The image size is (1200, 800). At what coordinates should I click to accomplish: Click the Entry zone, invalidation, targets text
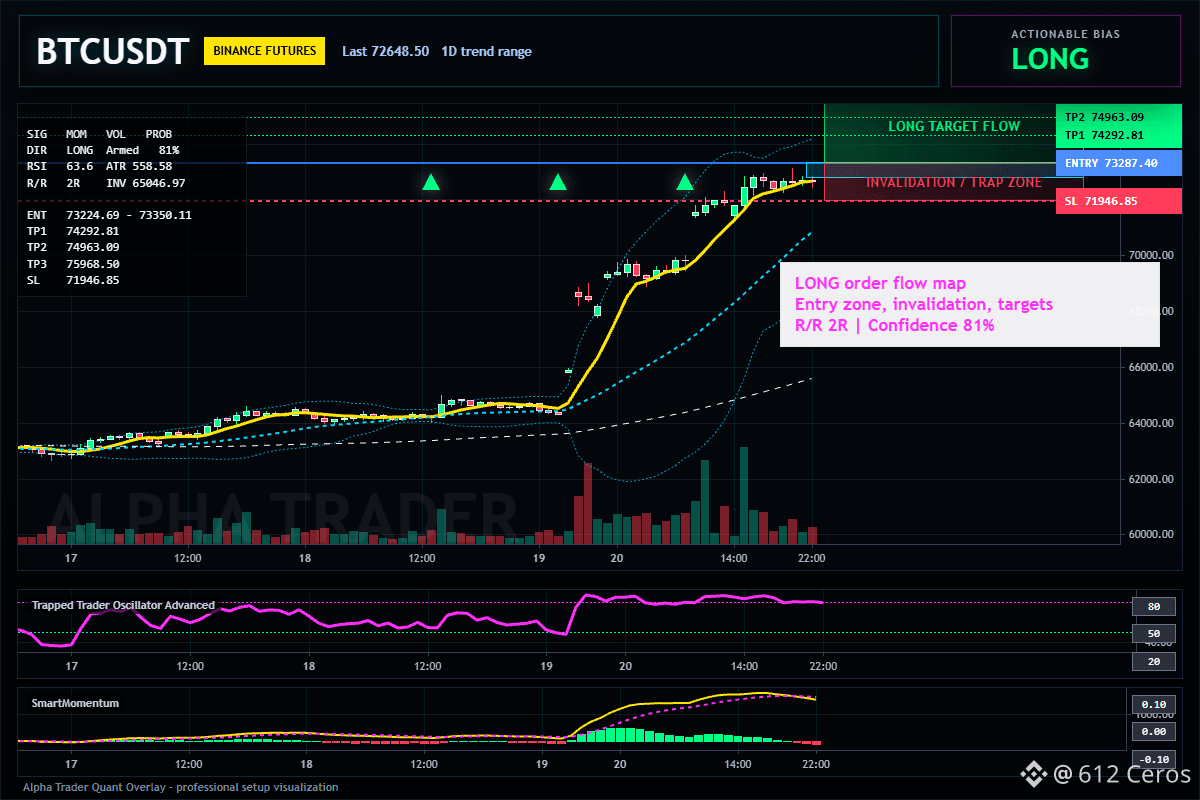(923, 304)
